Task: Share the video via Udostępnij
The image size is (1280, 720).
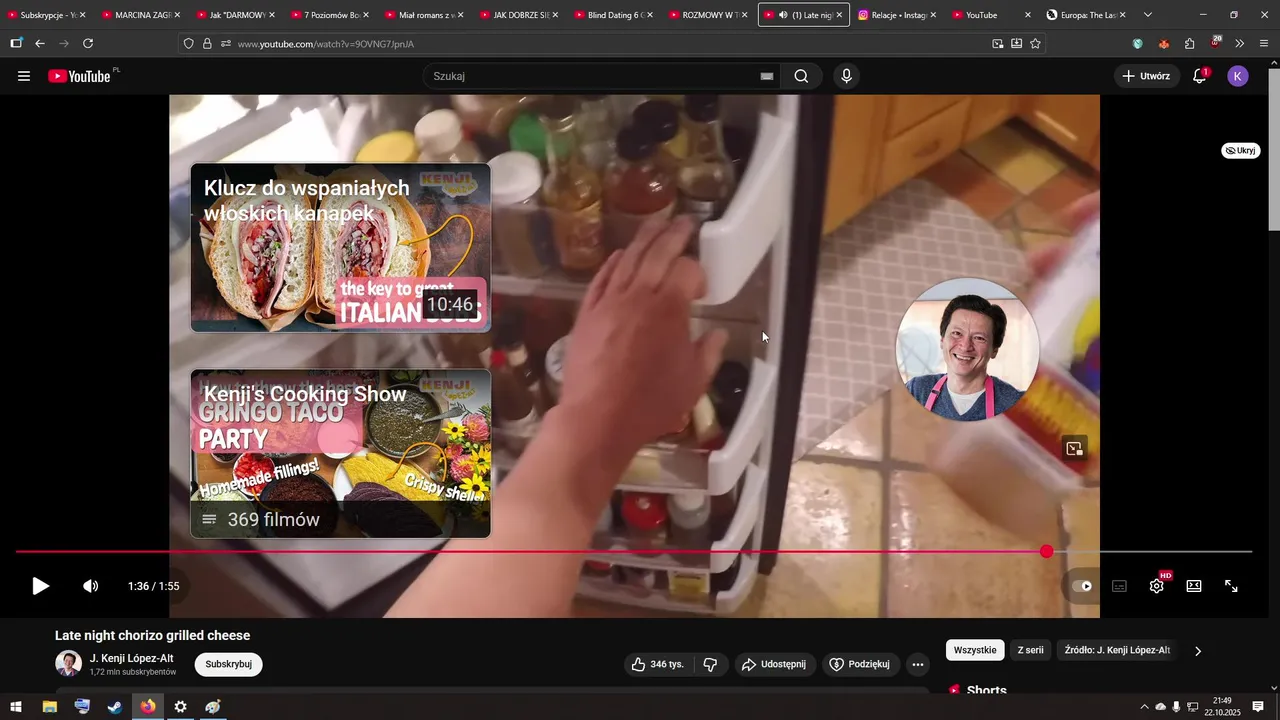Action: click(x=774, y=664)
